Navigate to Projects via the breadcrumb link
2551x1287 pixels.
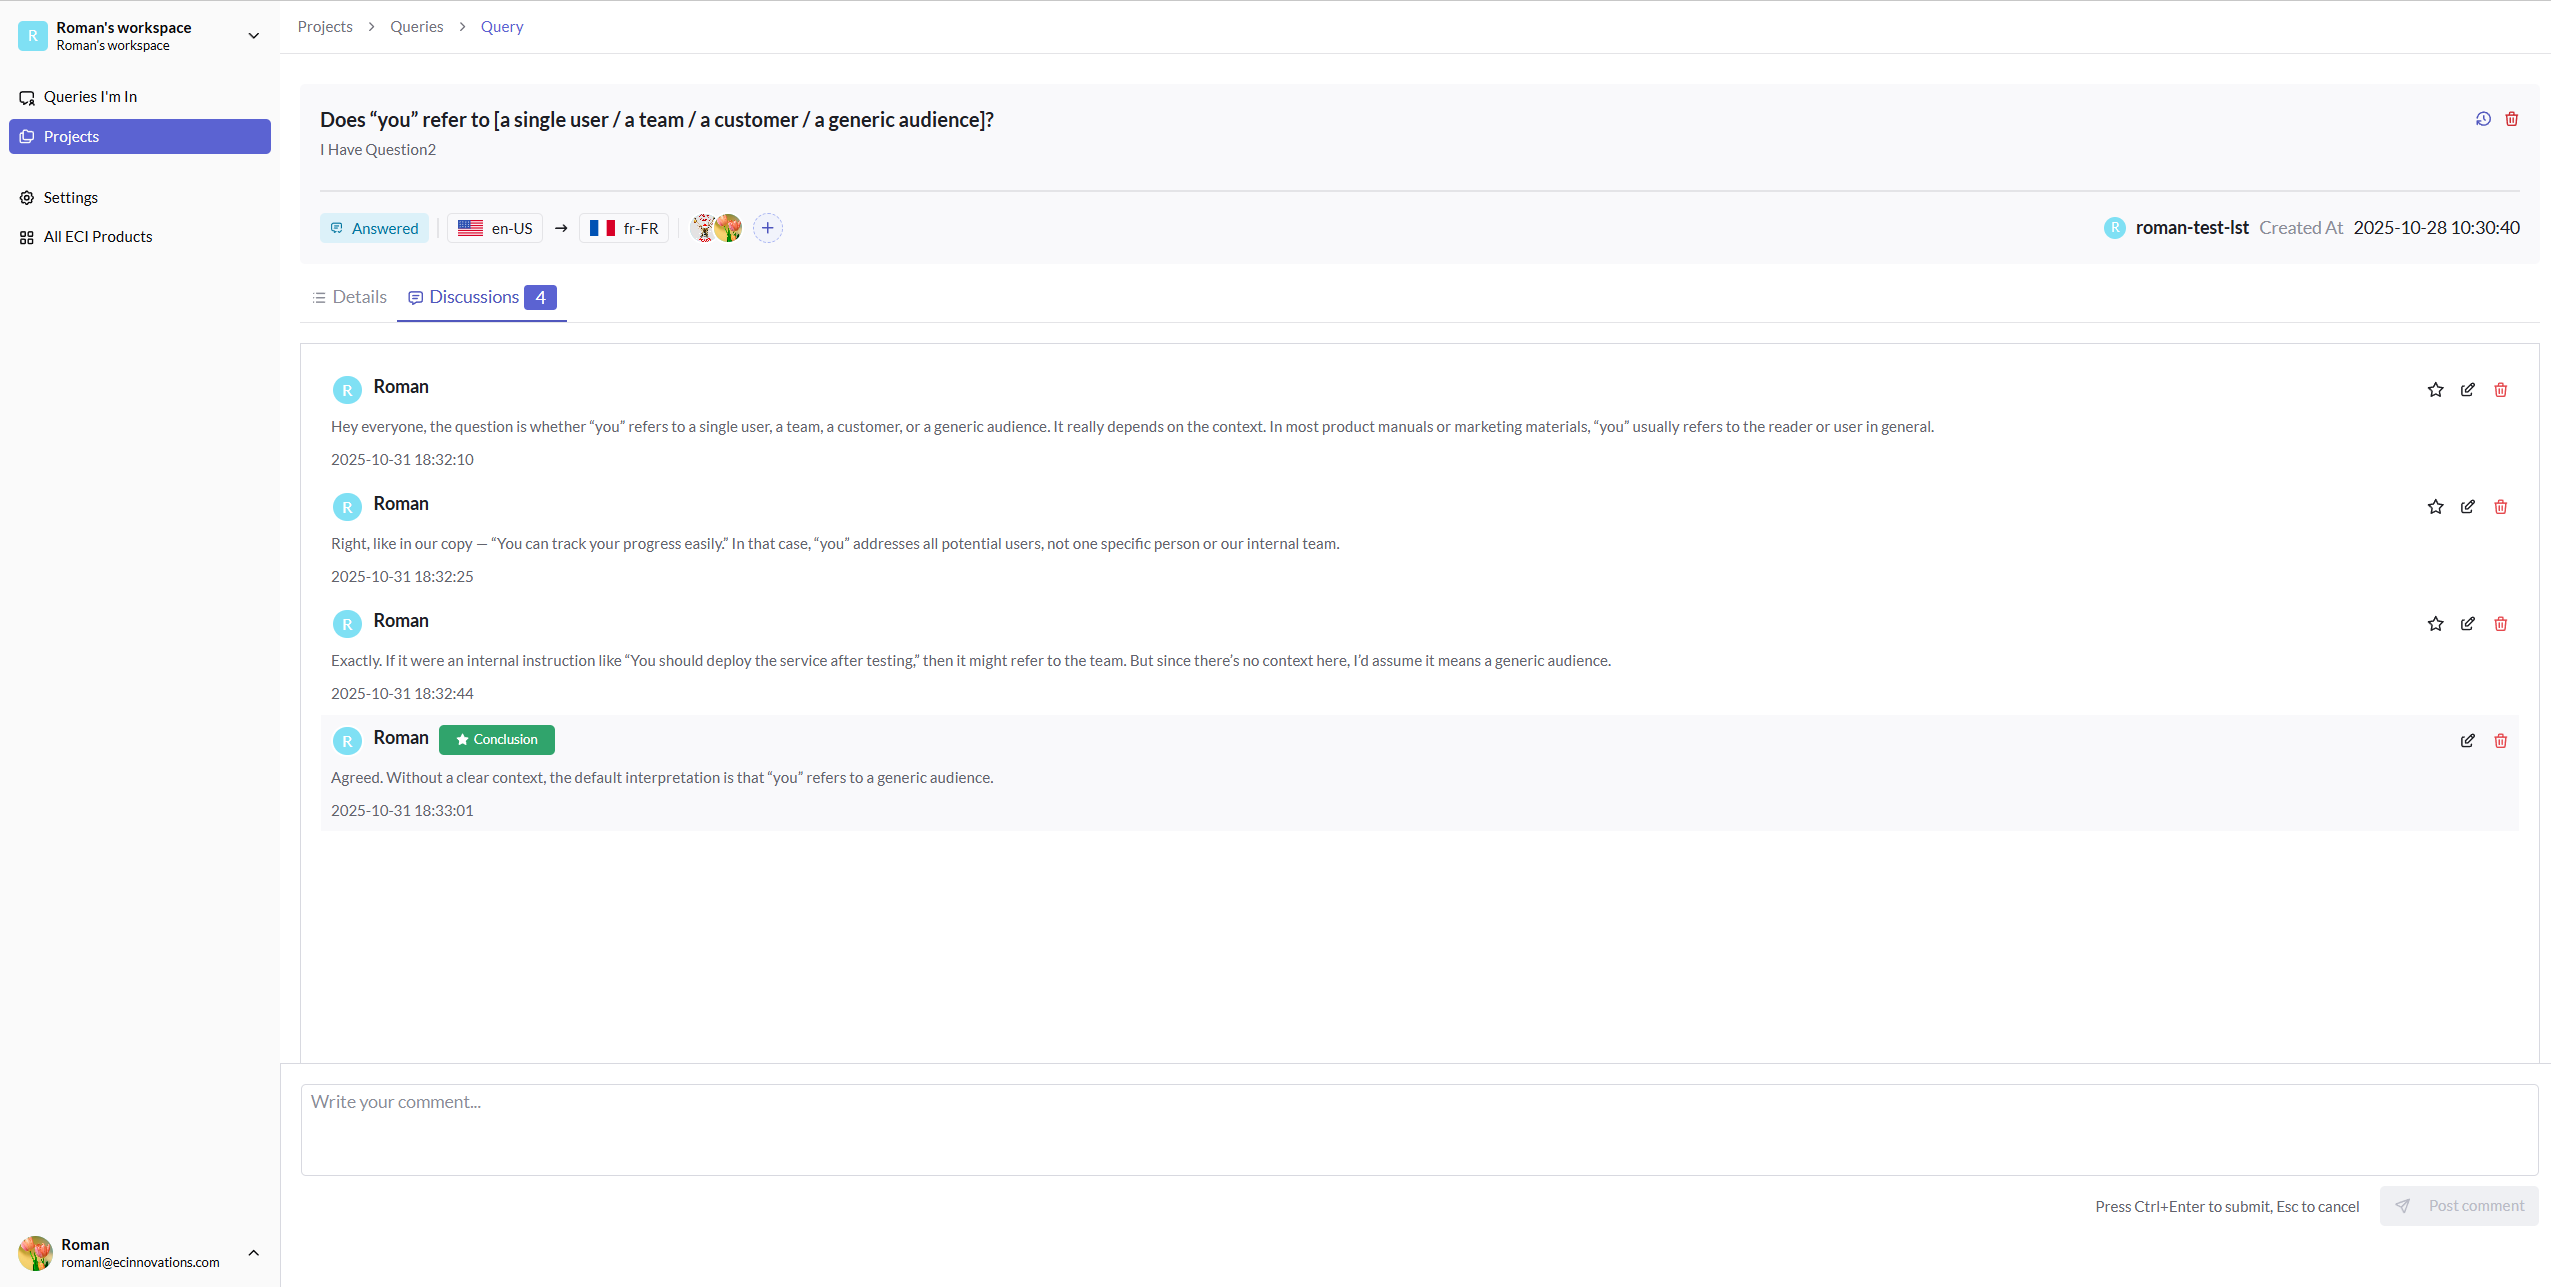click(324, 26)
